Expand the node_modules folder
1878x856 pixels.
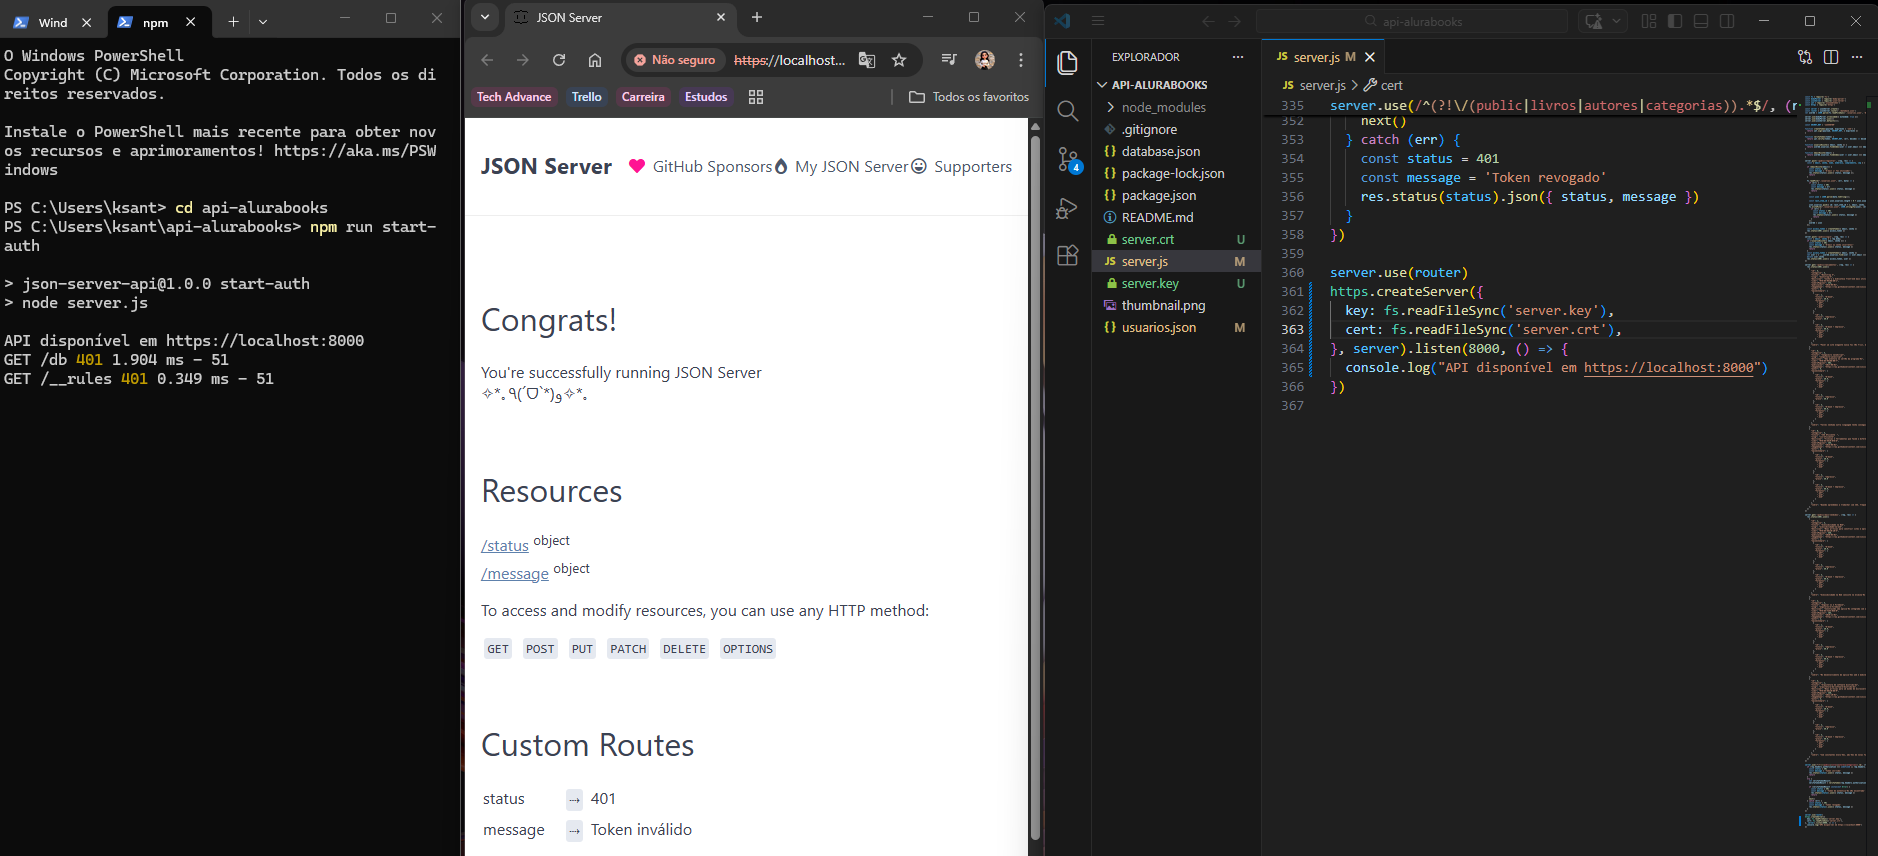coord(1163,107)
